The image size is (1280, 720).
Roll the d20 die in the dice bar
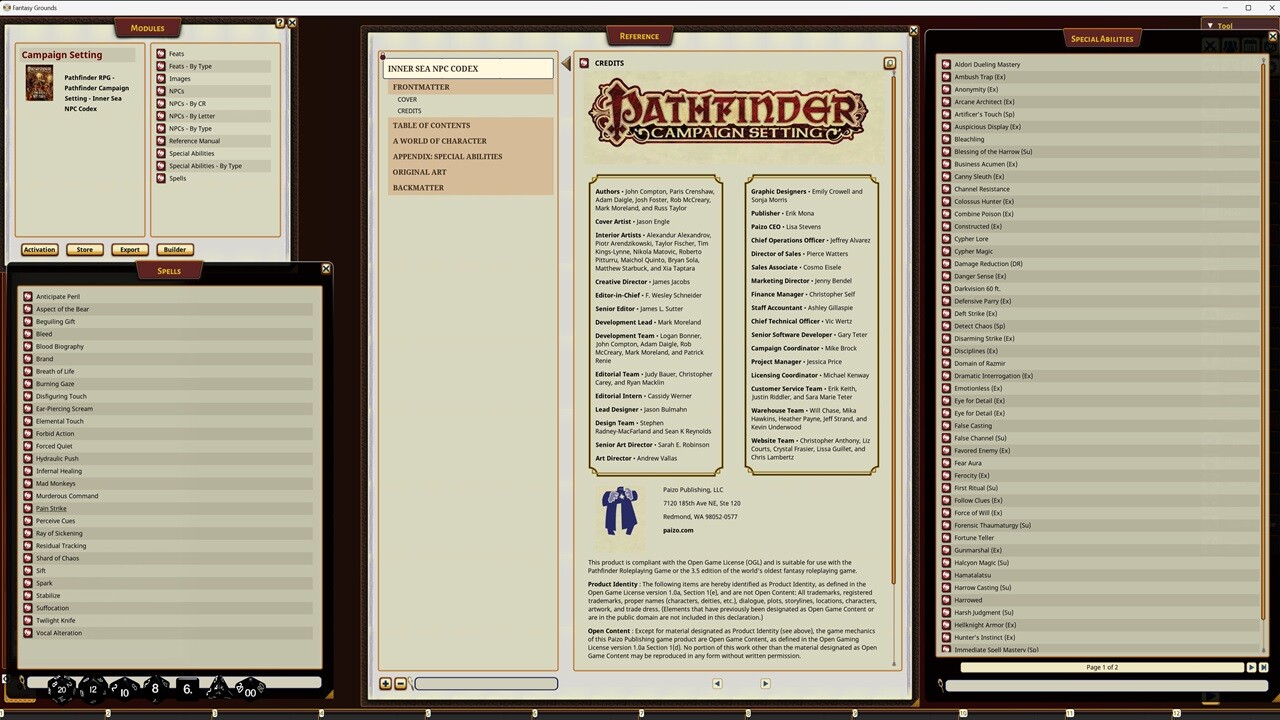pyautogui.click(x=60, y=688)
